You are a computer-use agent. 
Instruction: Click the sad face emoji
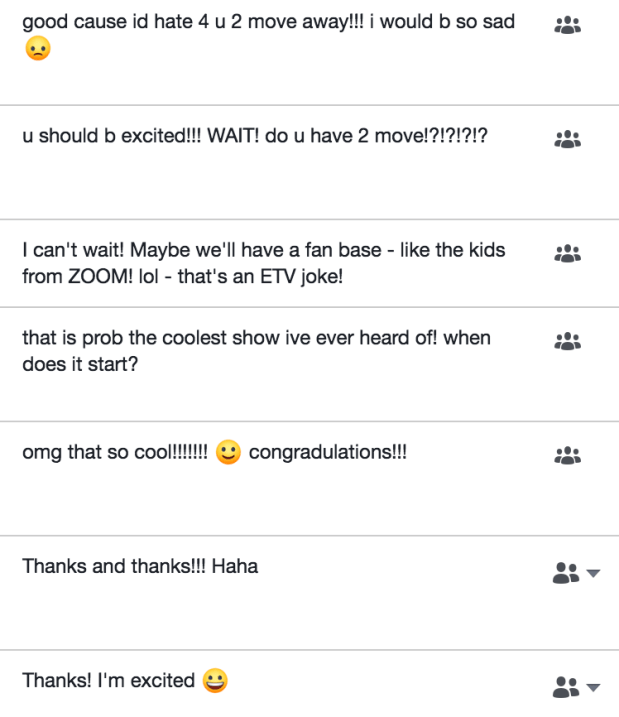[x=37, y=49]
